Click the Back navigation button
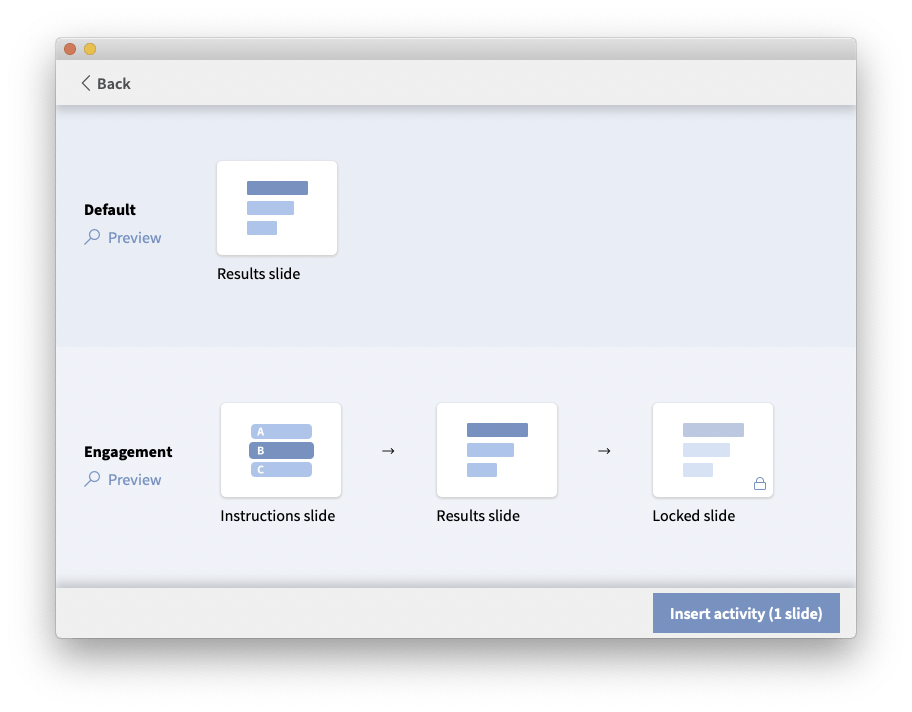The height and width of the screenshot is (712, 912). (x=104, y=83)
